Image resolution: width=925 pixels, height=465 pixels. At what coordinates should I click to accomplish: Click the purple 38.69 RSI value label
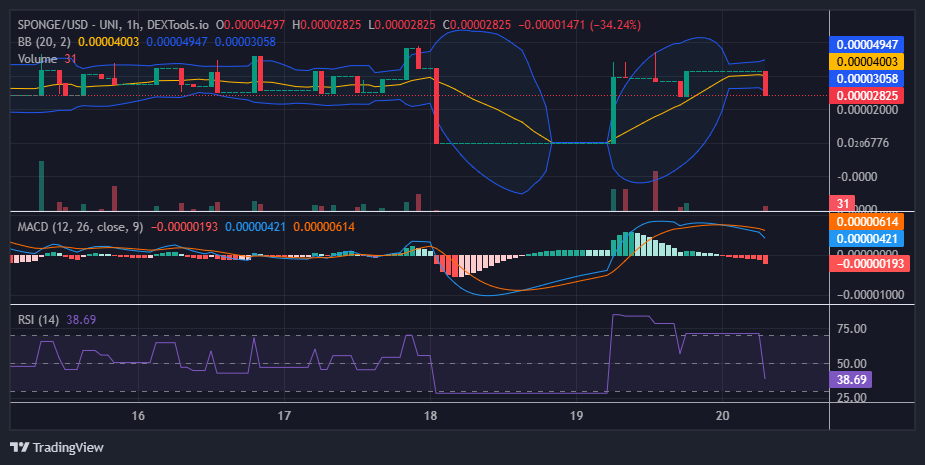851,379
